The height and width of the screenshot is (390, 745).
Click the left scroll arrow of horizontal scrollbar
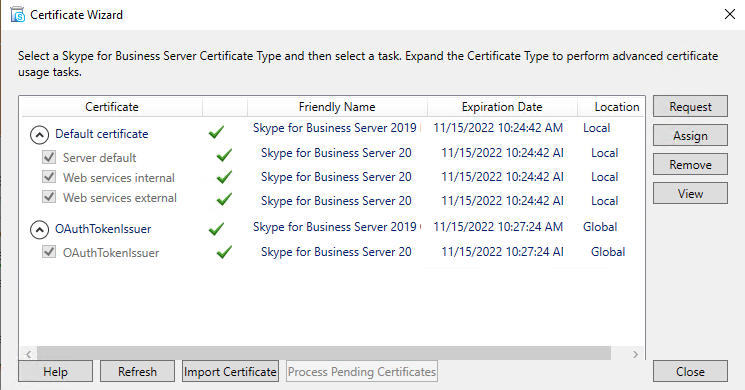coord(29,354)
